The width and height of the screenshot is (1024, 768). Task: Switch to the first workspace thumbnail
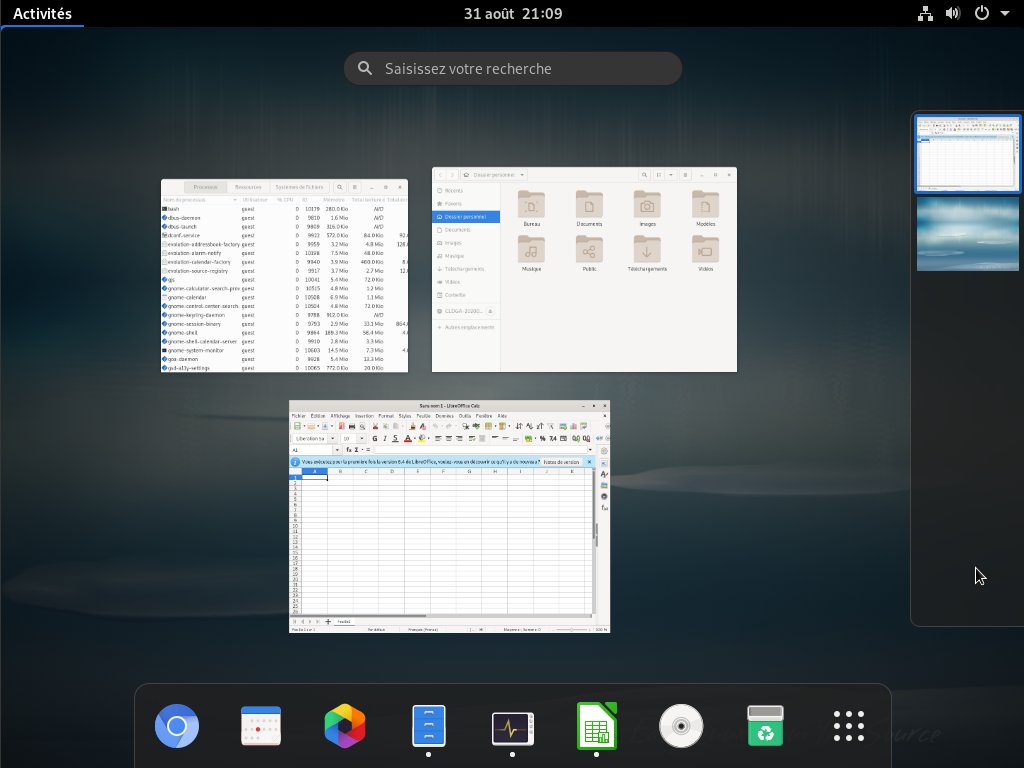tap(967, 154)
